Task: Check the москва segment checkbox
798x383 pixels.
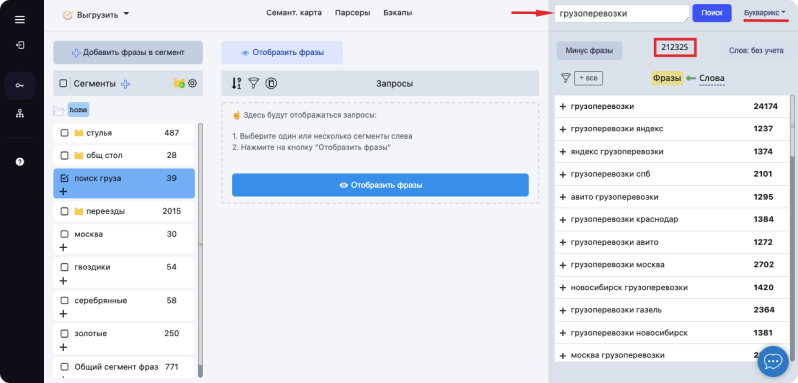Action: tap(65, 234)
